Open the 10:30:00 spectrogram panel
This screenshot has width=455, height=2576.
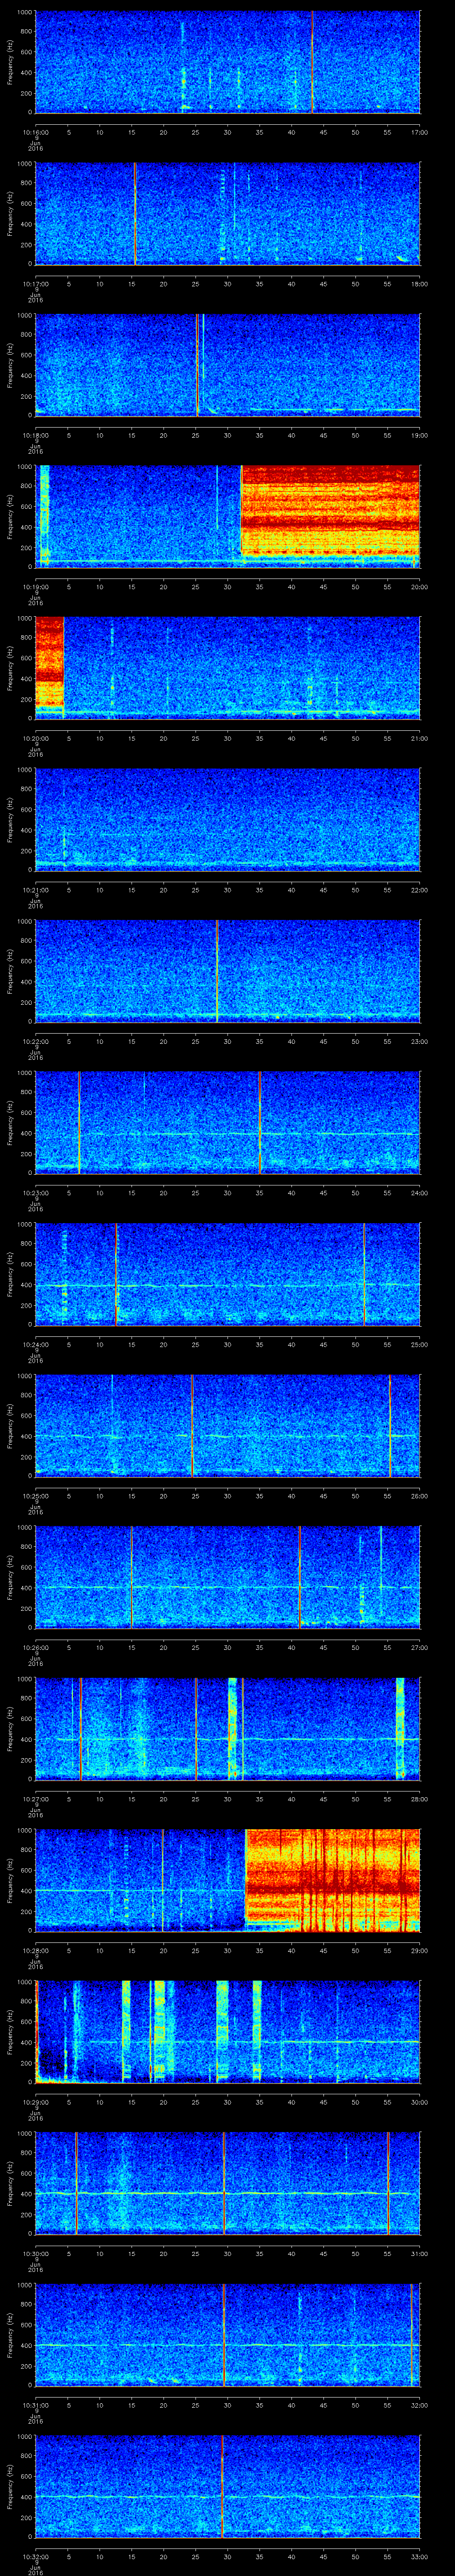point(227,2183)
